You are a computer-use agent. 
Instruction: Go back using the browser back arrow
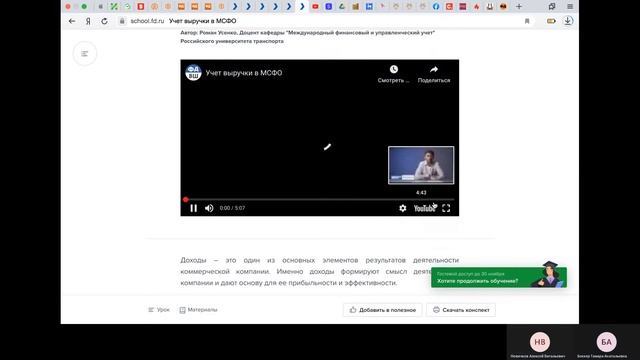click(72, 21)
